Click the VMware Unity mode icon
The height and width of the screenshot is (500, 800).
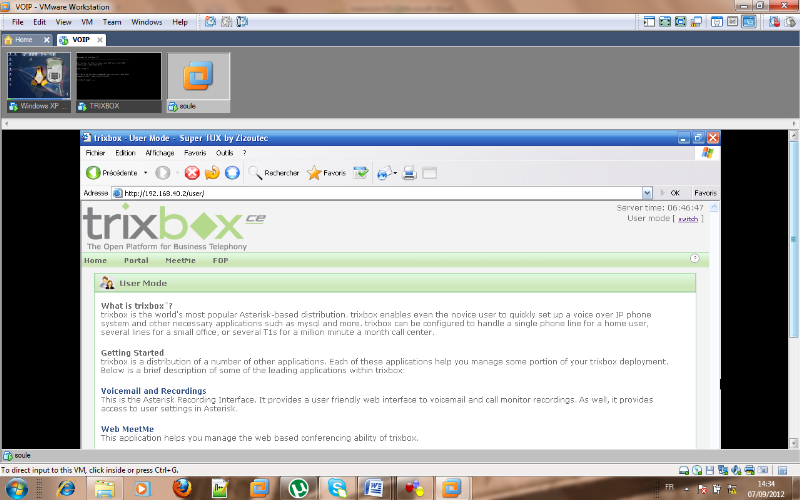click(696, 21)
